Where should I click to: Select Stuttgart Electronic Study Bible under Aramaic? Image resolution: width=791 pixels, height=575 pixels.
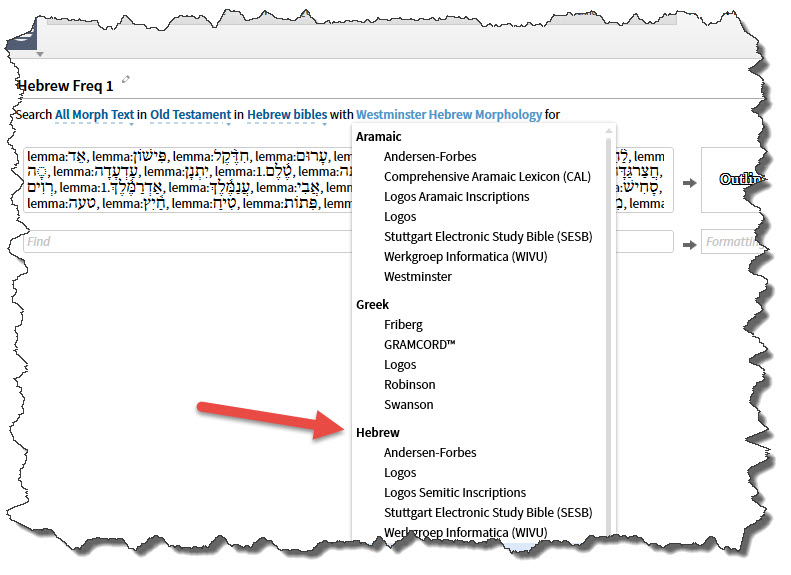488,237
